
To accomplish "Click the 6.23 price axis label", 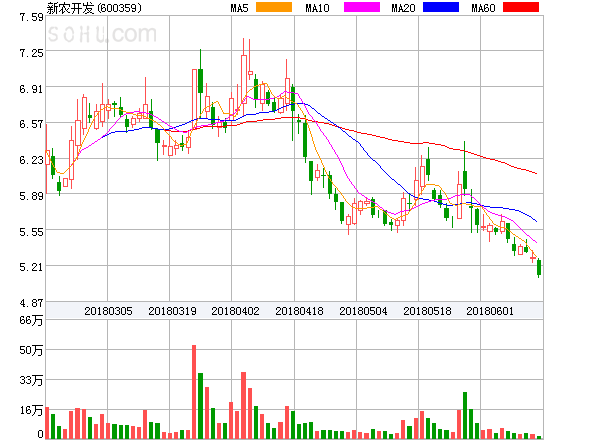I will point(31,160).
